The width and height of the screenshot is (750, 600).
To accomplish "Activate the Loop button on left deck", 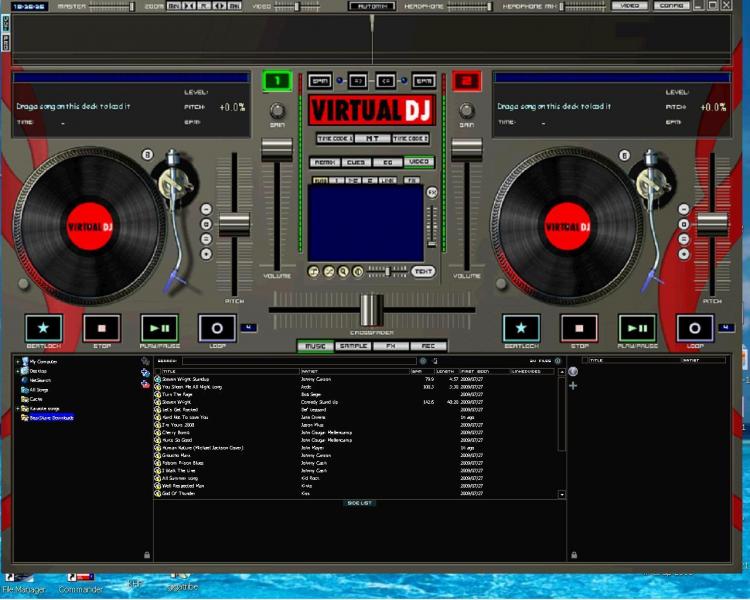I will tap(217, 328).
